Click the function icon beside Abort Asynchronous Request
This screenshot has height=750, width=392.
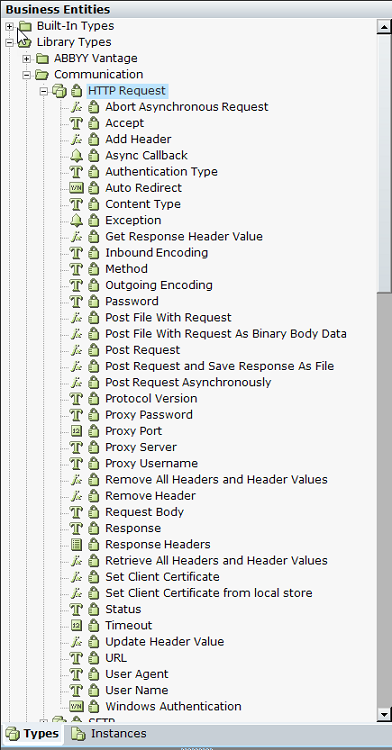(76, 107)
